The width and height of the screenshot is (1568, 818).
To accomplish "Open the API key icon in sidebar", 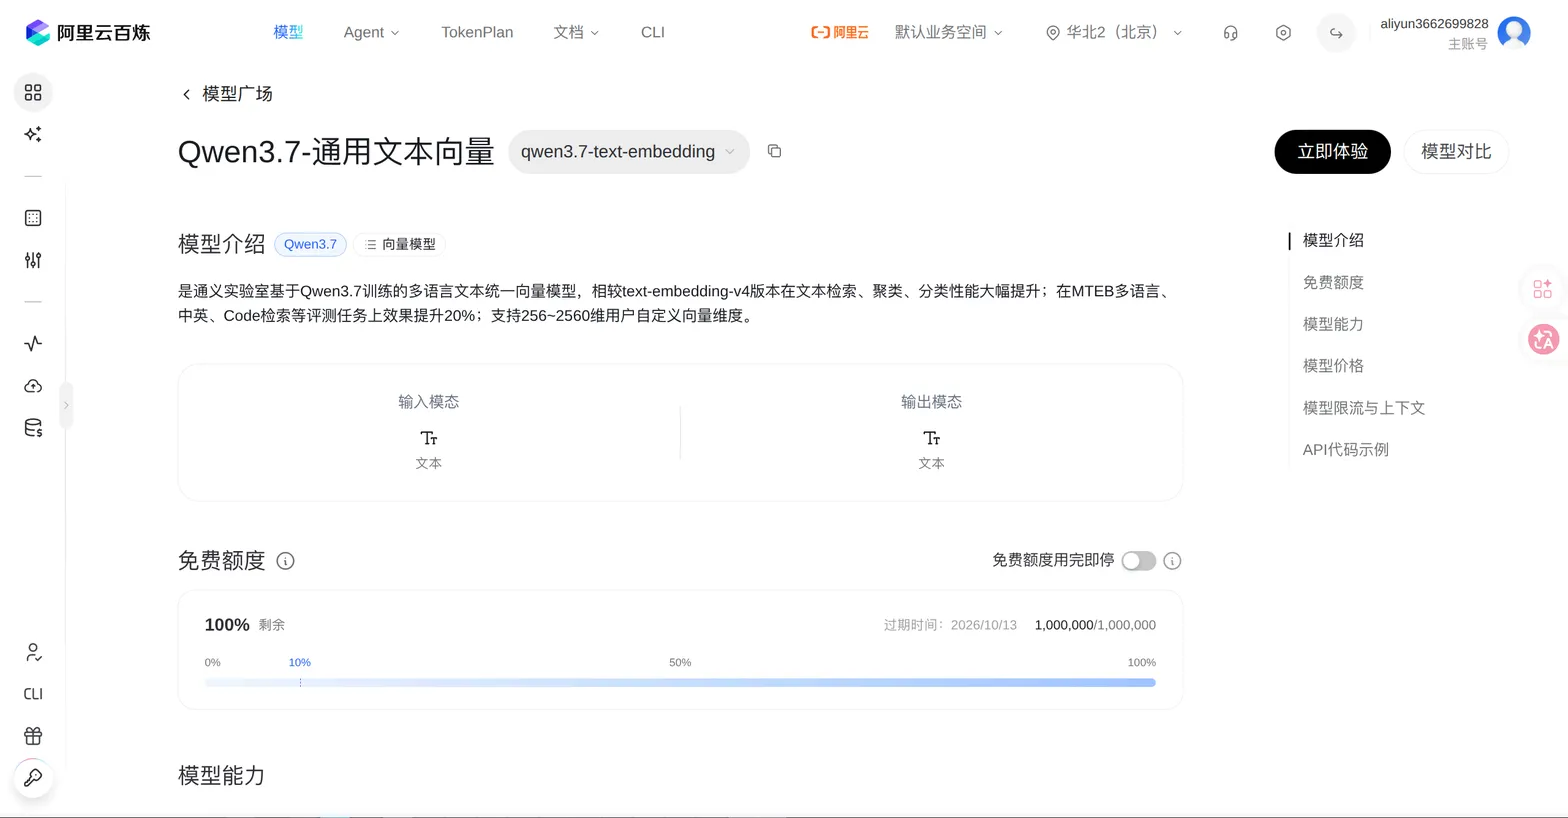I will [33, 778].
